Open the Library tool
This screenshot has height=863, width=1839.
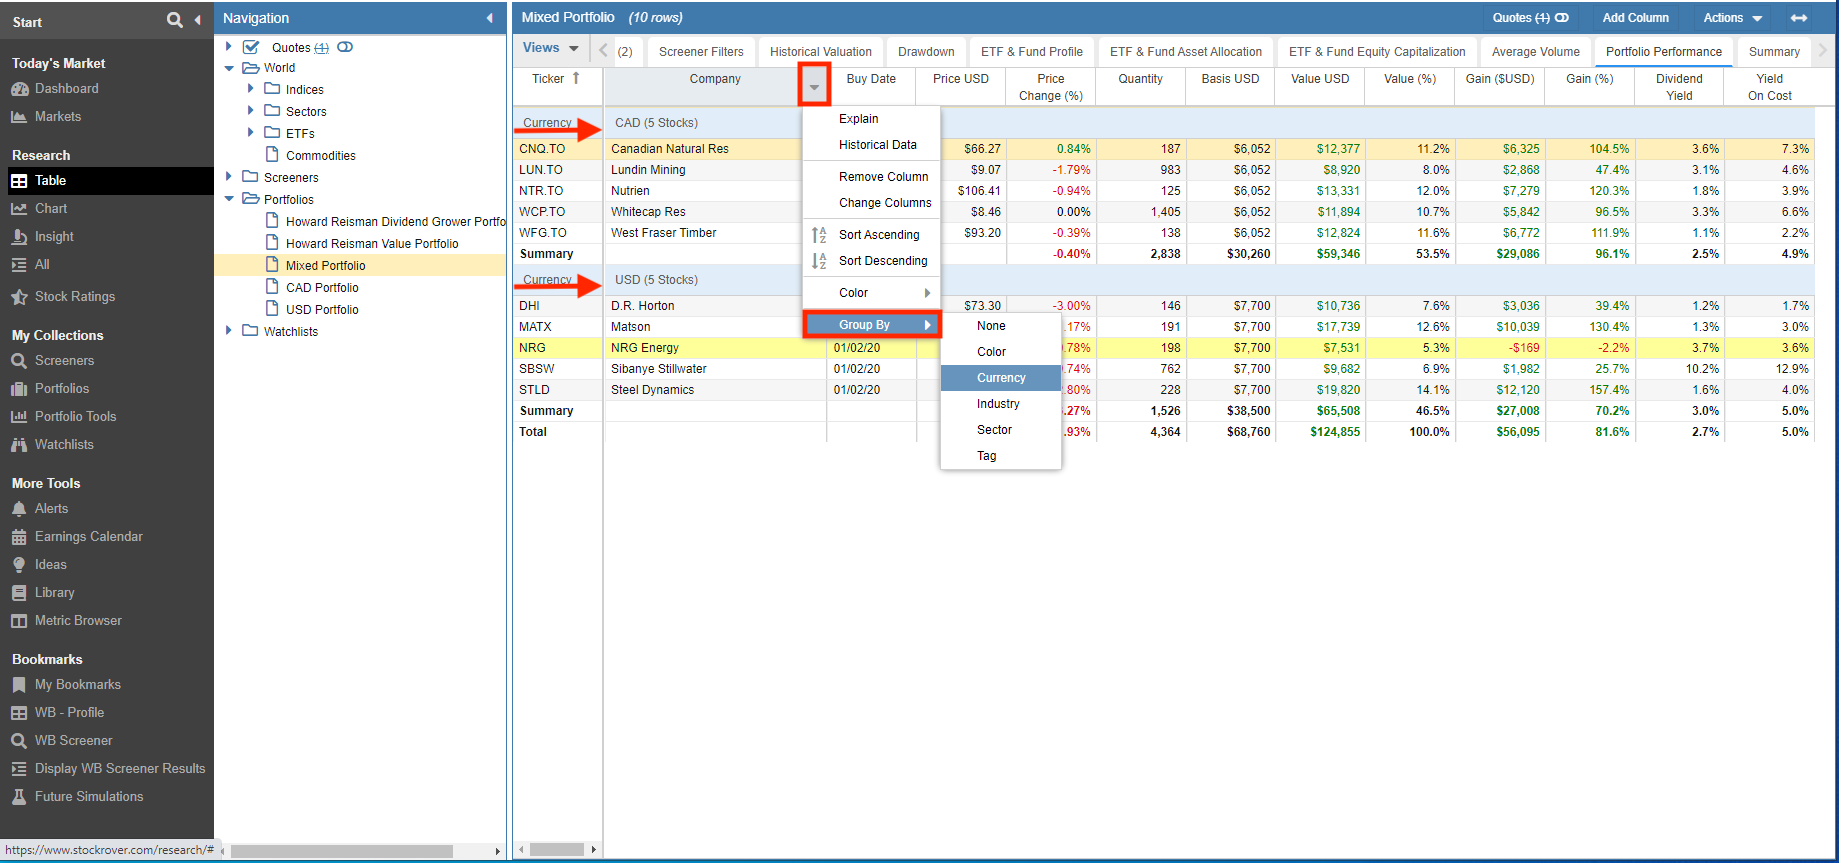[54, 593]
